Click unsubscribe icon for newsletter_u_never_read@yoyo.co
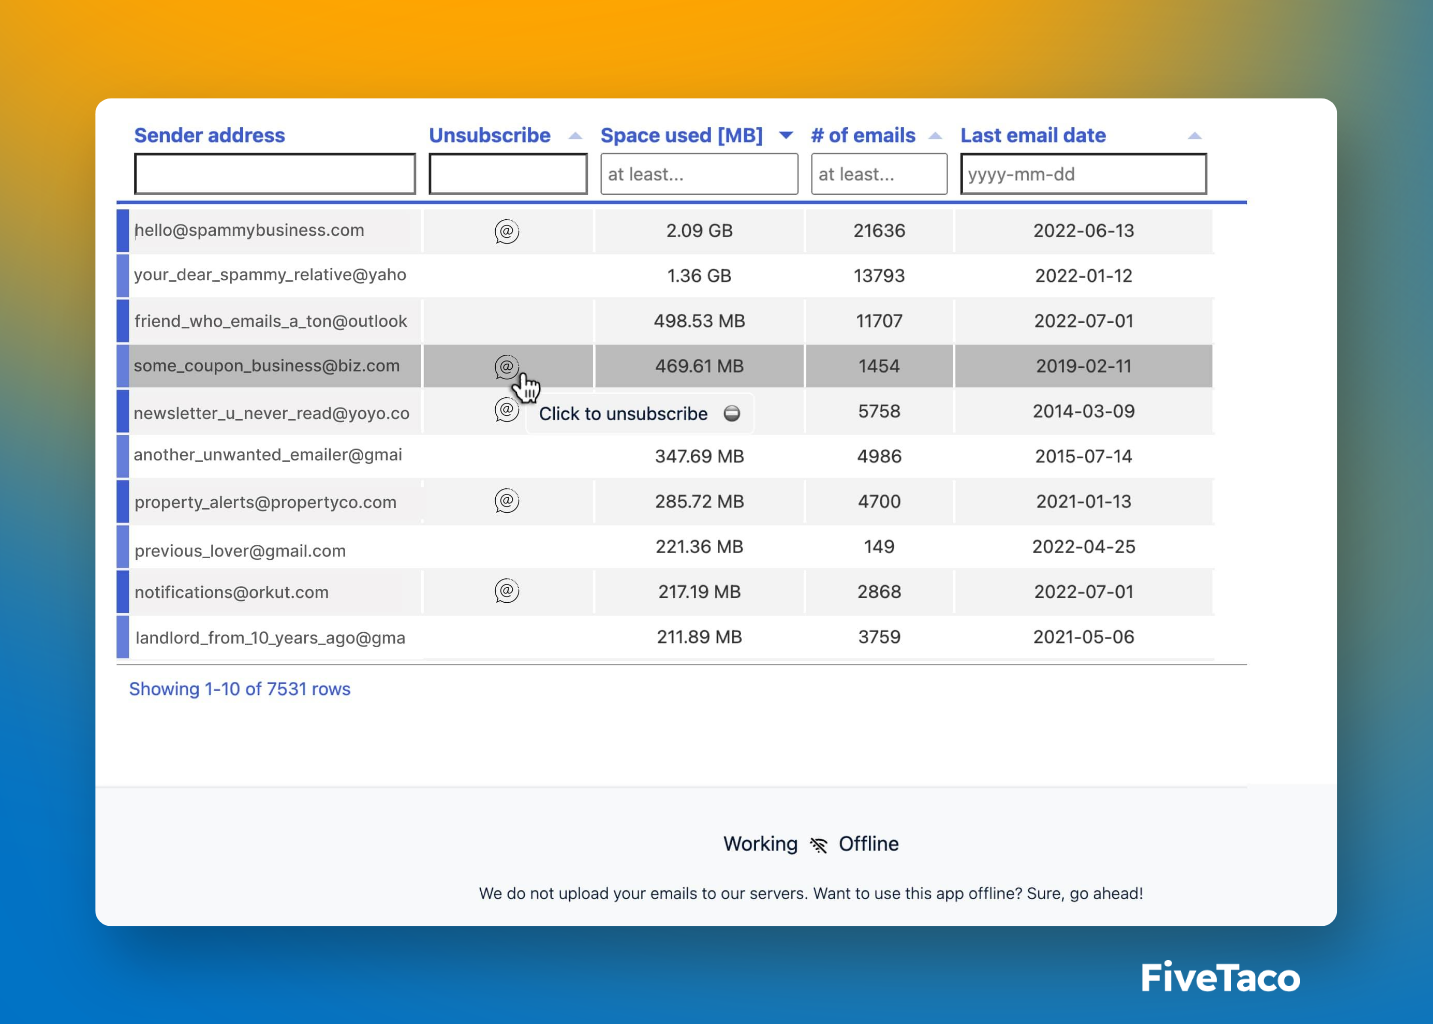The image size is (1433, 1024). point(507,410)
